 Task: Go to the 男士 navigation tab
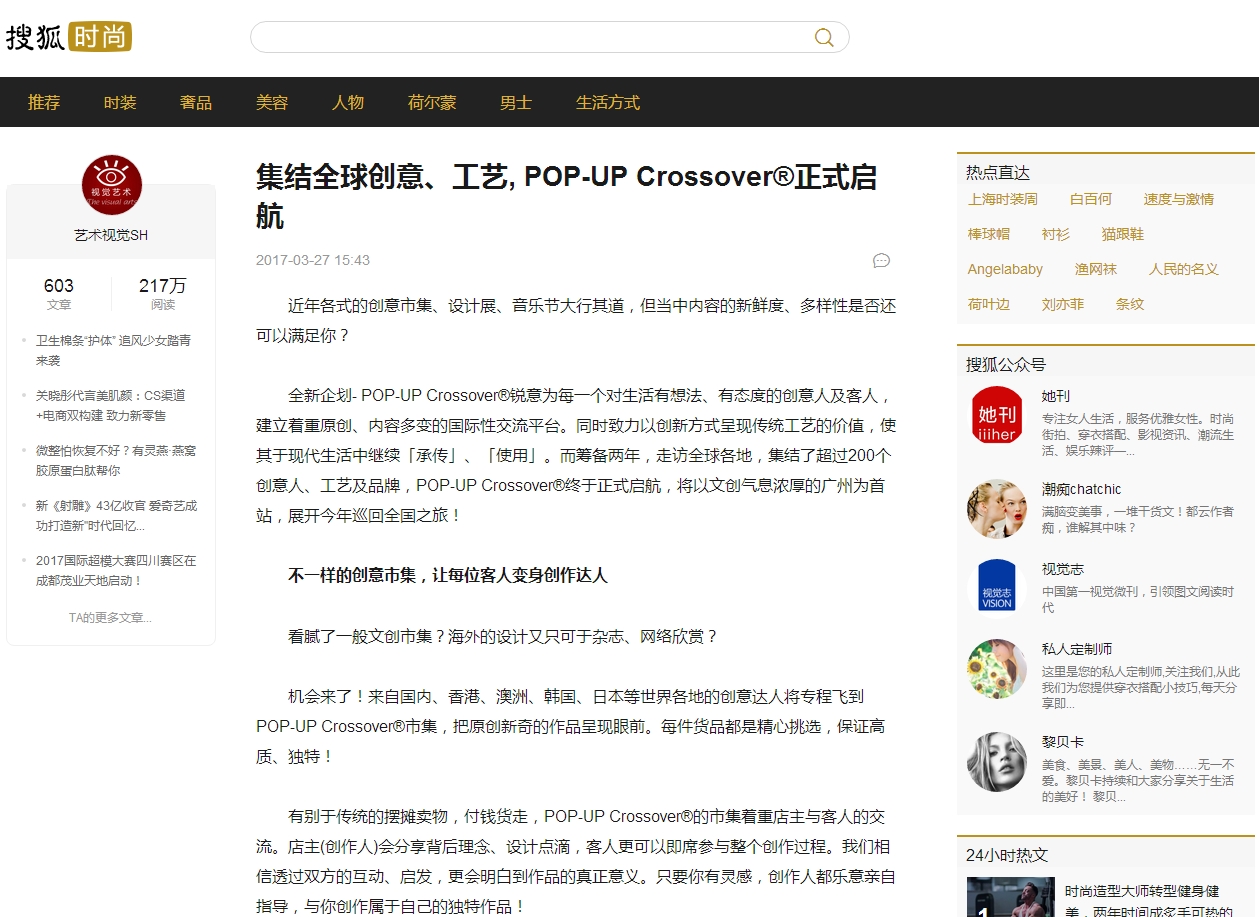tap(516, 102)
